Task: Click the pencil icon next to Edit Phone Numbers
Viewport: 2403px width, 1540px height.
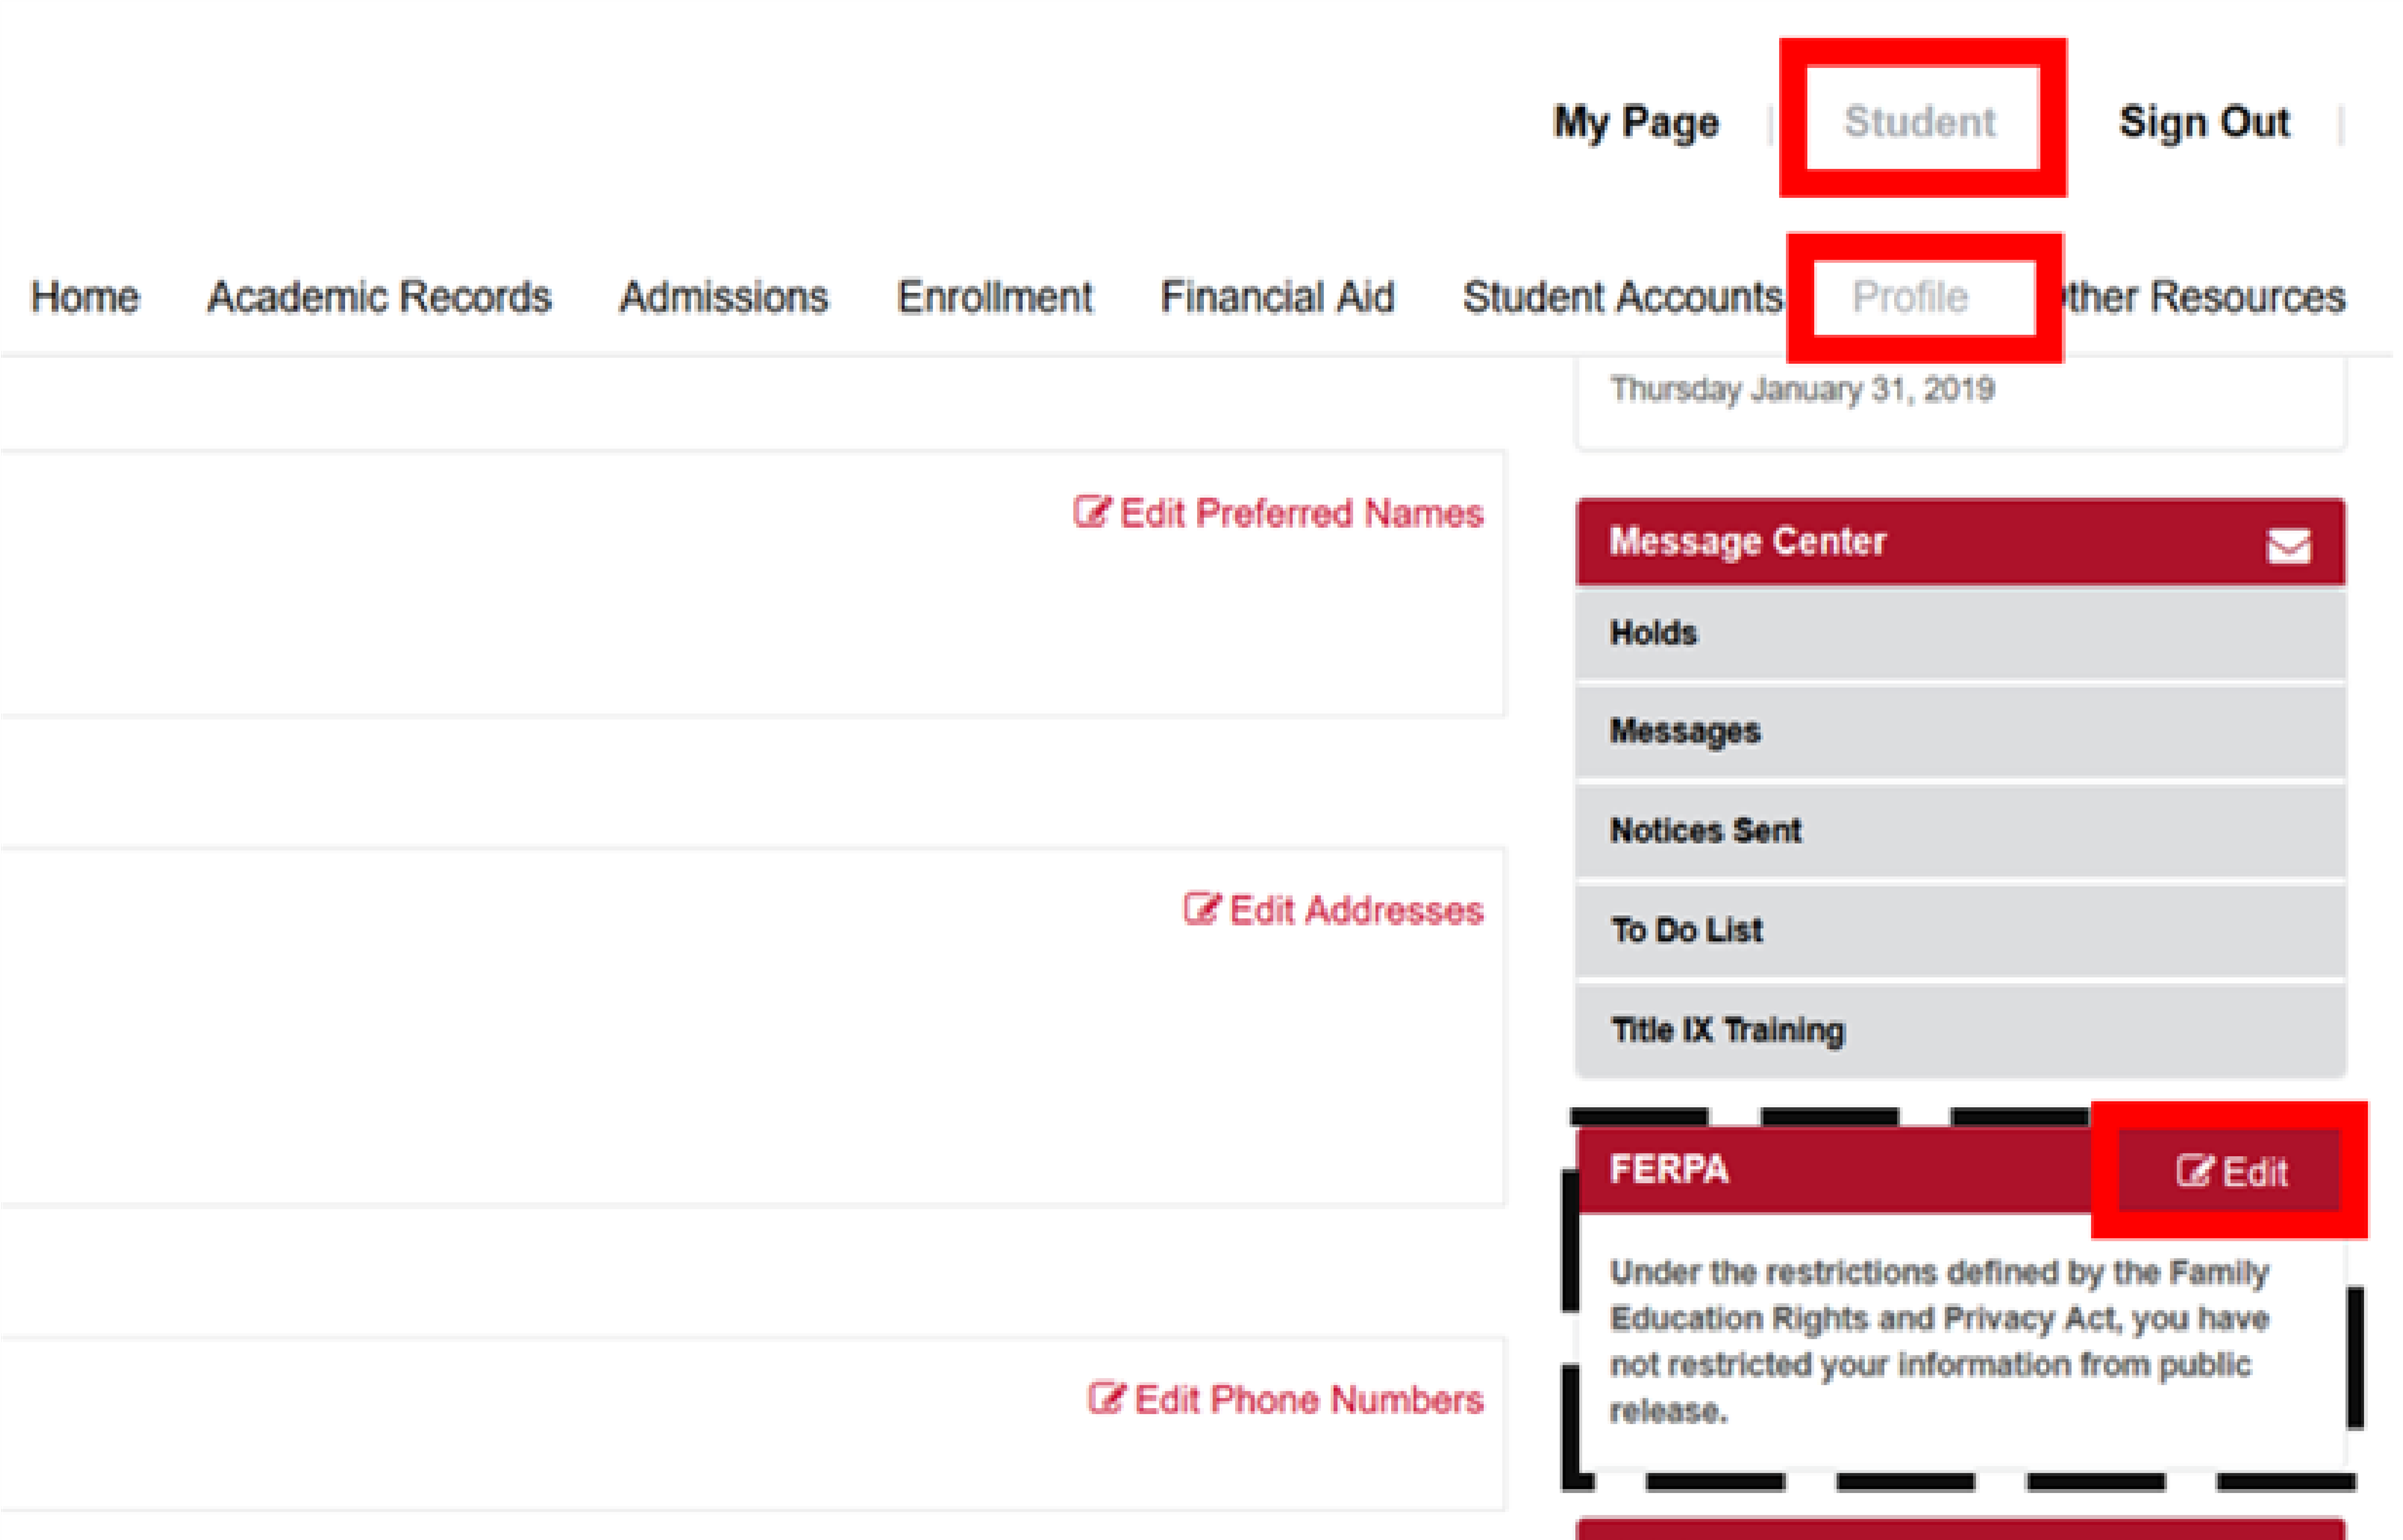Action: tap(1106, 1399)
